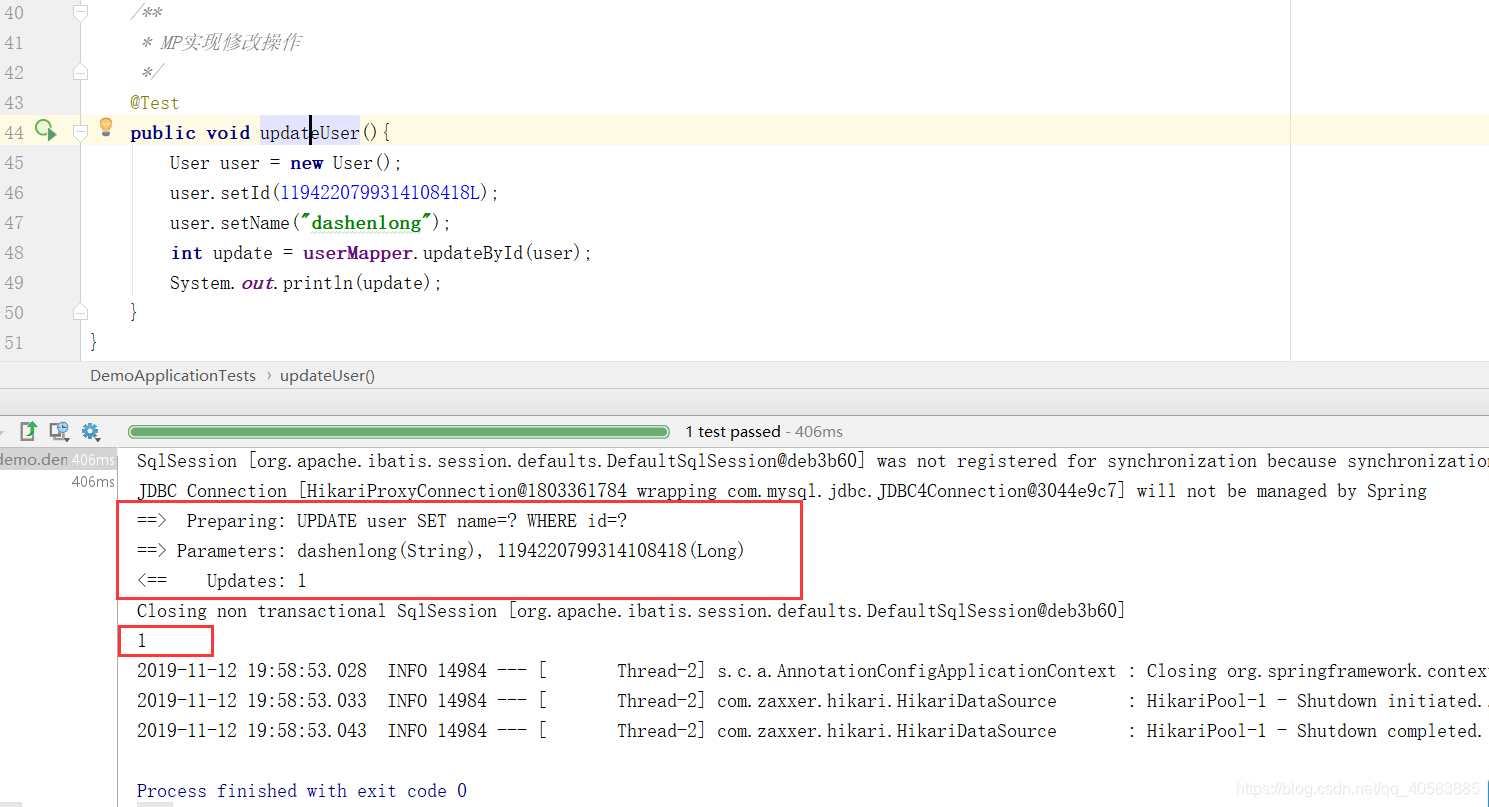Click the fold marker at line 42
The width and height of the screenshot is (1489, 807).
tap(81, 73)
